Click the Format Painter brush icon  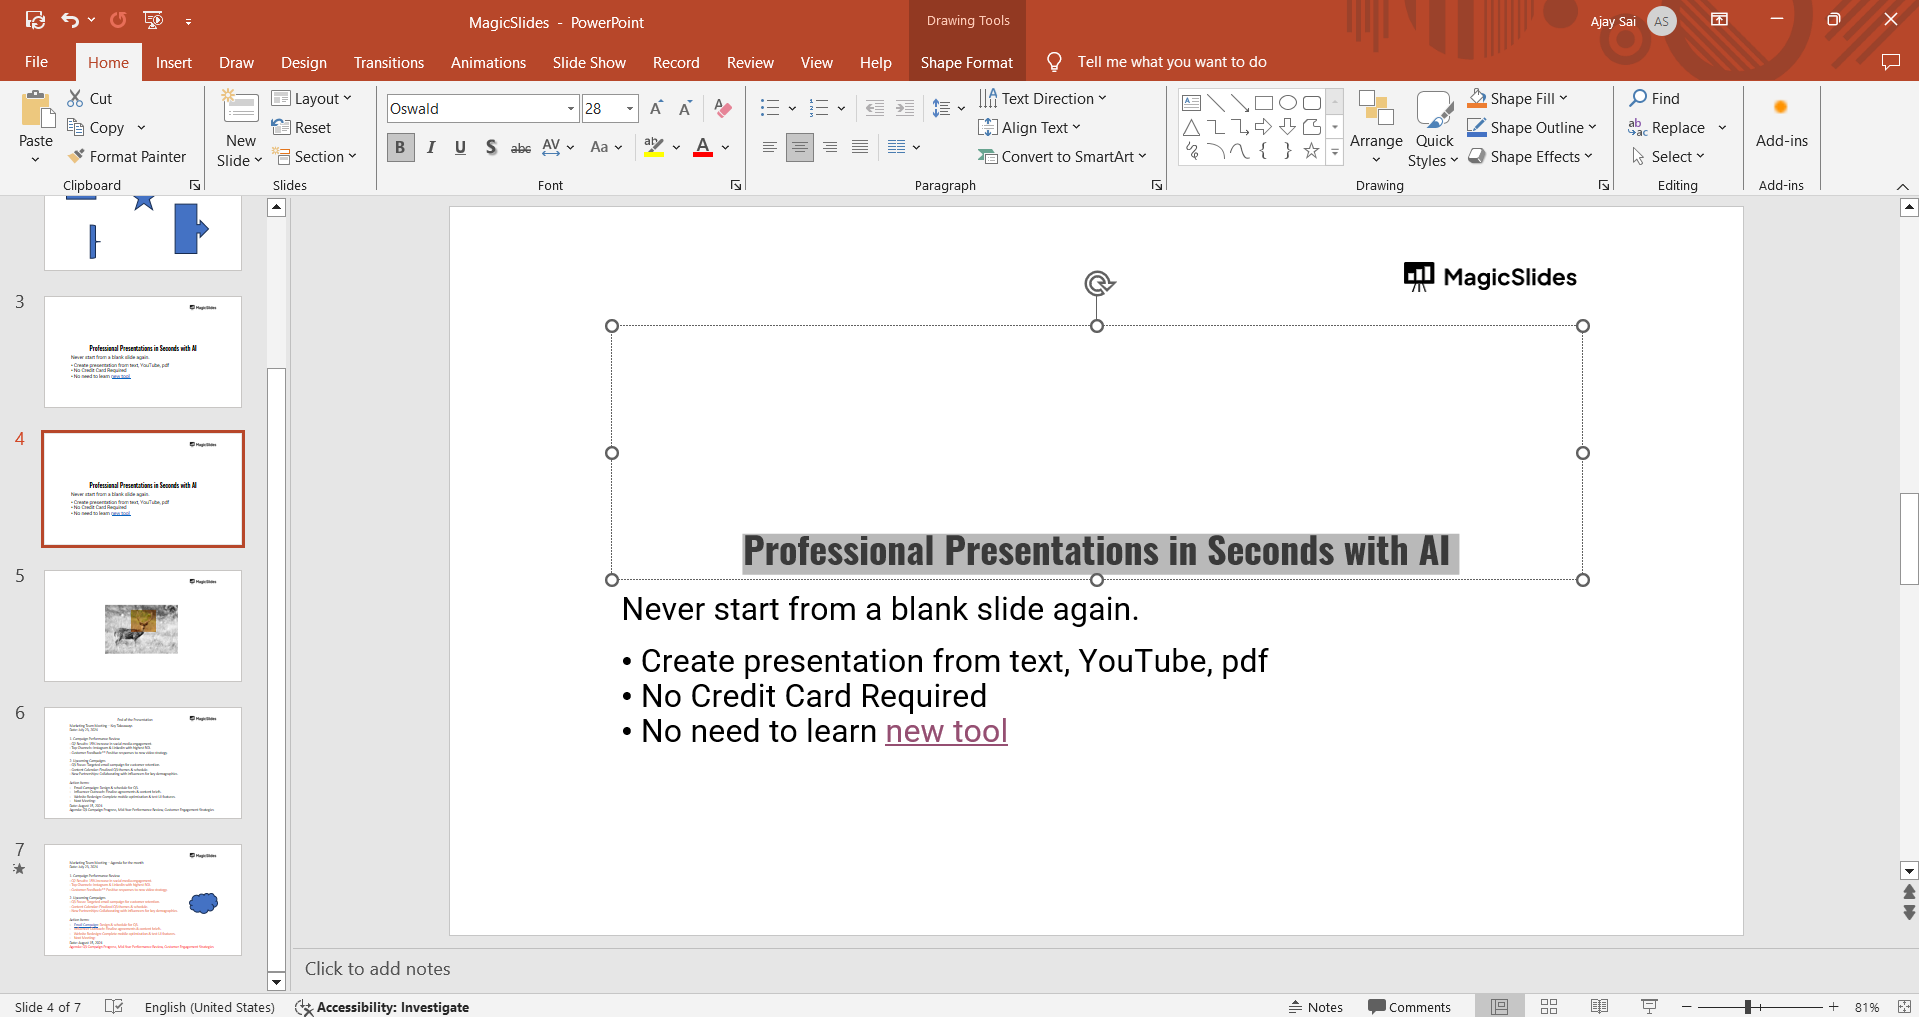(76, 156)
